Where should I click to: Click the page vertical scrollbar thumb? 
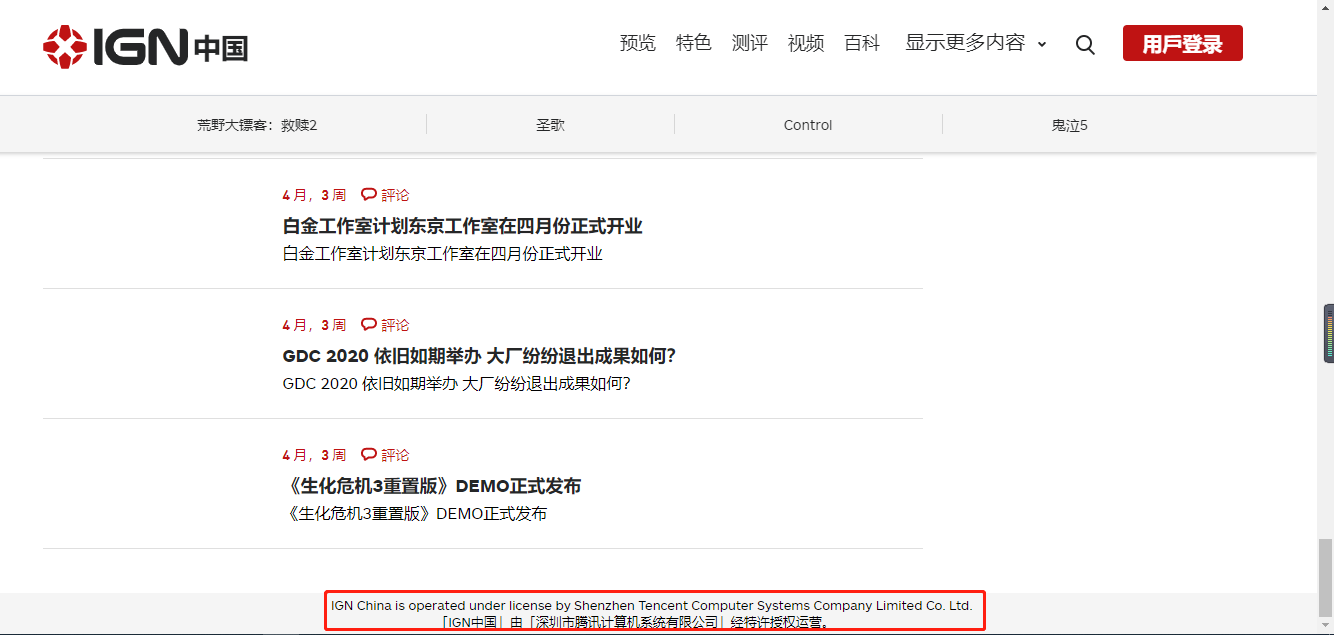pyautogui.click(x=1325, y=577)
